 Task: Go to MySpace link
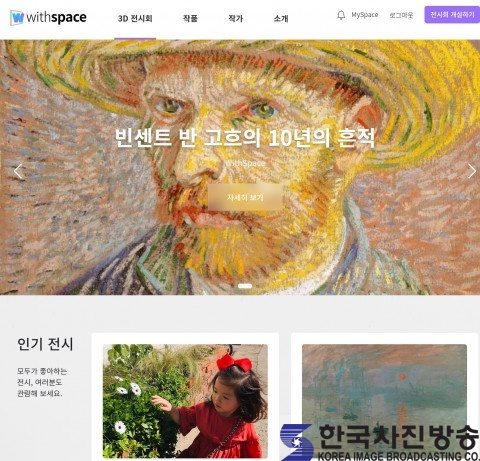(365, 15)
